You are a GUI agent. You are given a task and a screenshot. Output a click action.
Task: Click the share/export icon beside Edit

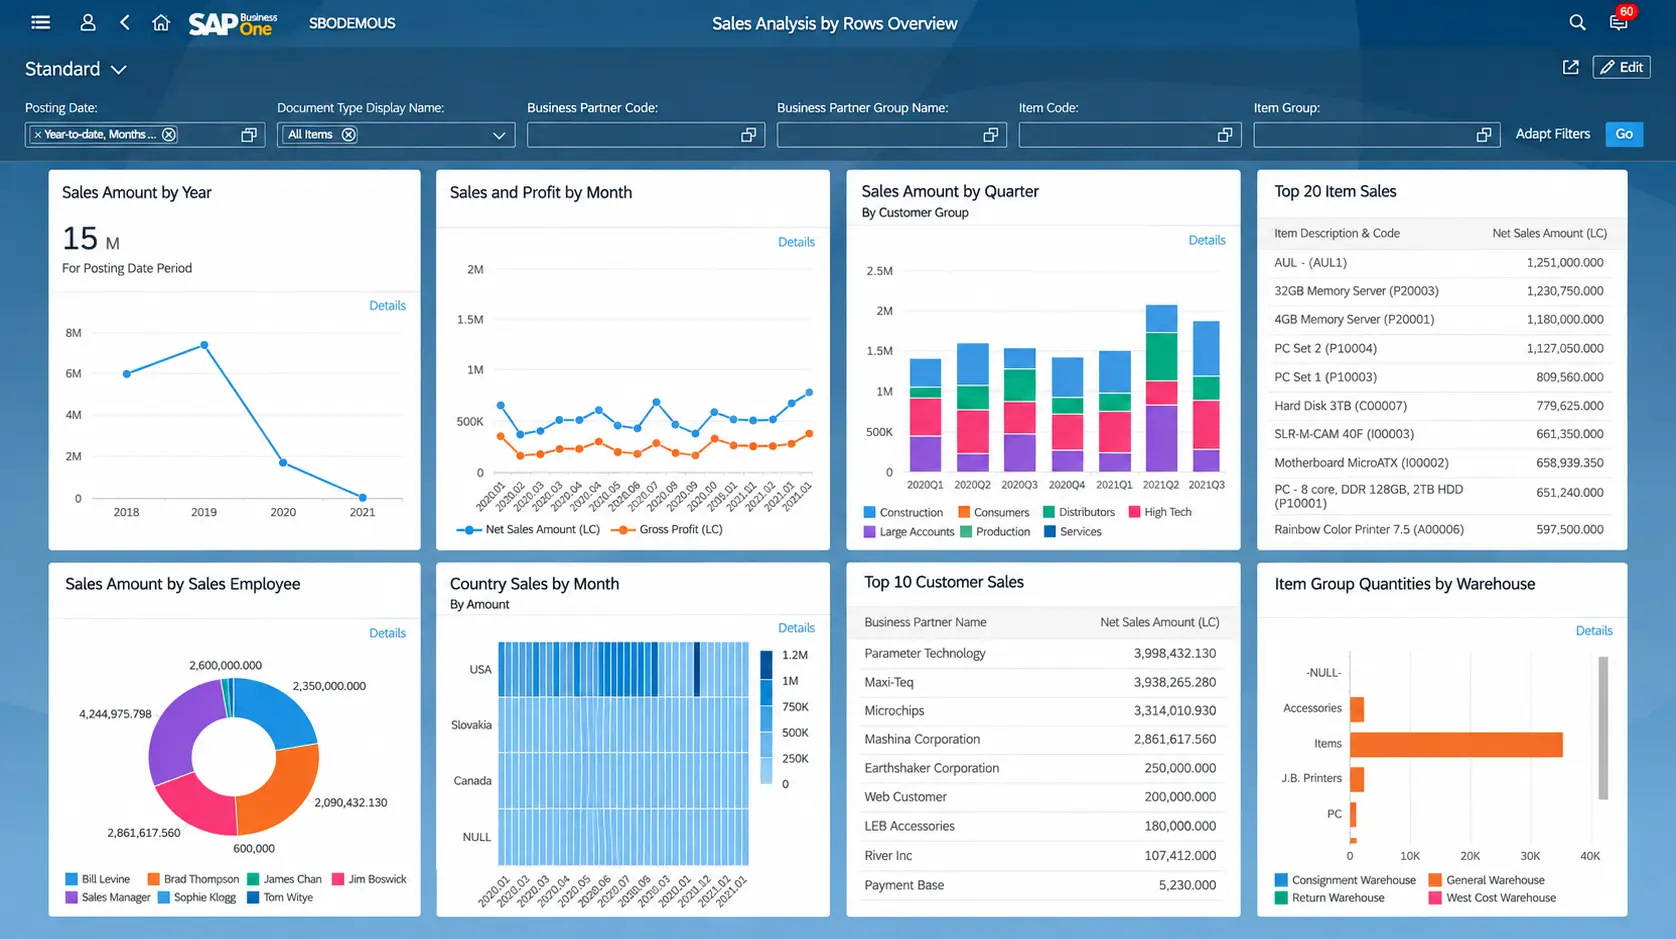coord(1571,67)
